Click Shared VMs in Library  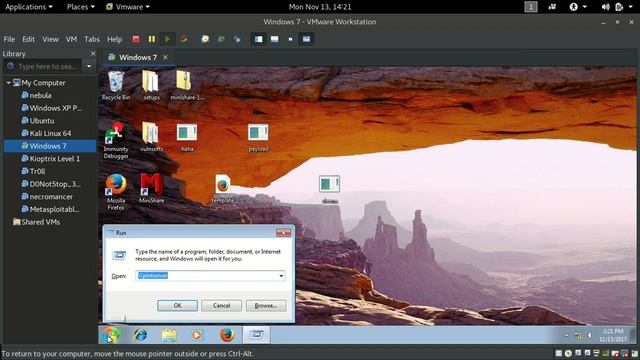[x=36, y=222]
